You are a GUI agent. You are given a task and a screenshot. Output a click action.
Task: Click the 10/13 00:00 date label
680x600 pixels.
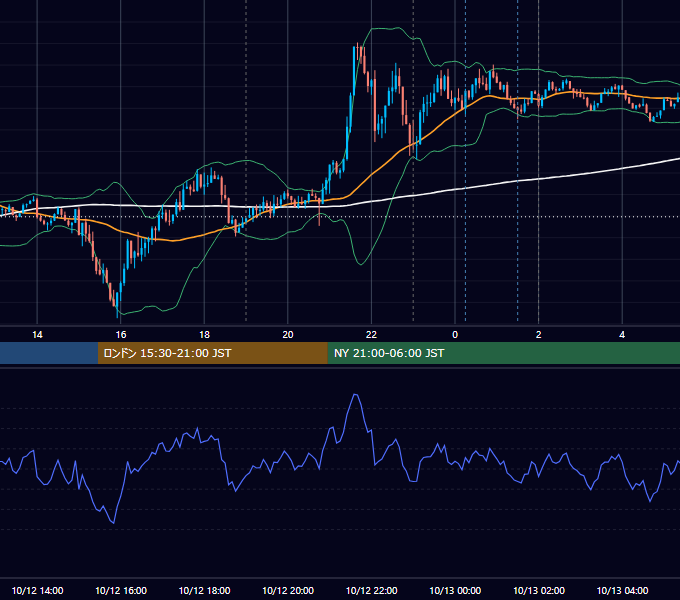click(455, 590)
